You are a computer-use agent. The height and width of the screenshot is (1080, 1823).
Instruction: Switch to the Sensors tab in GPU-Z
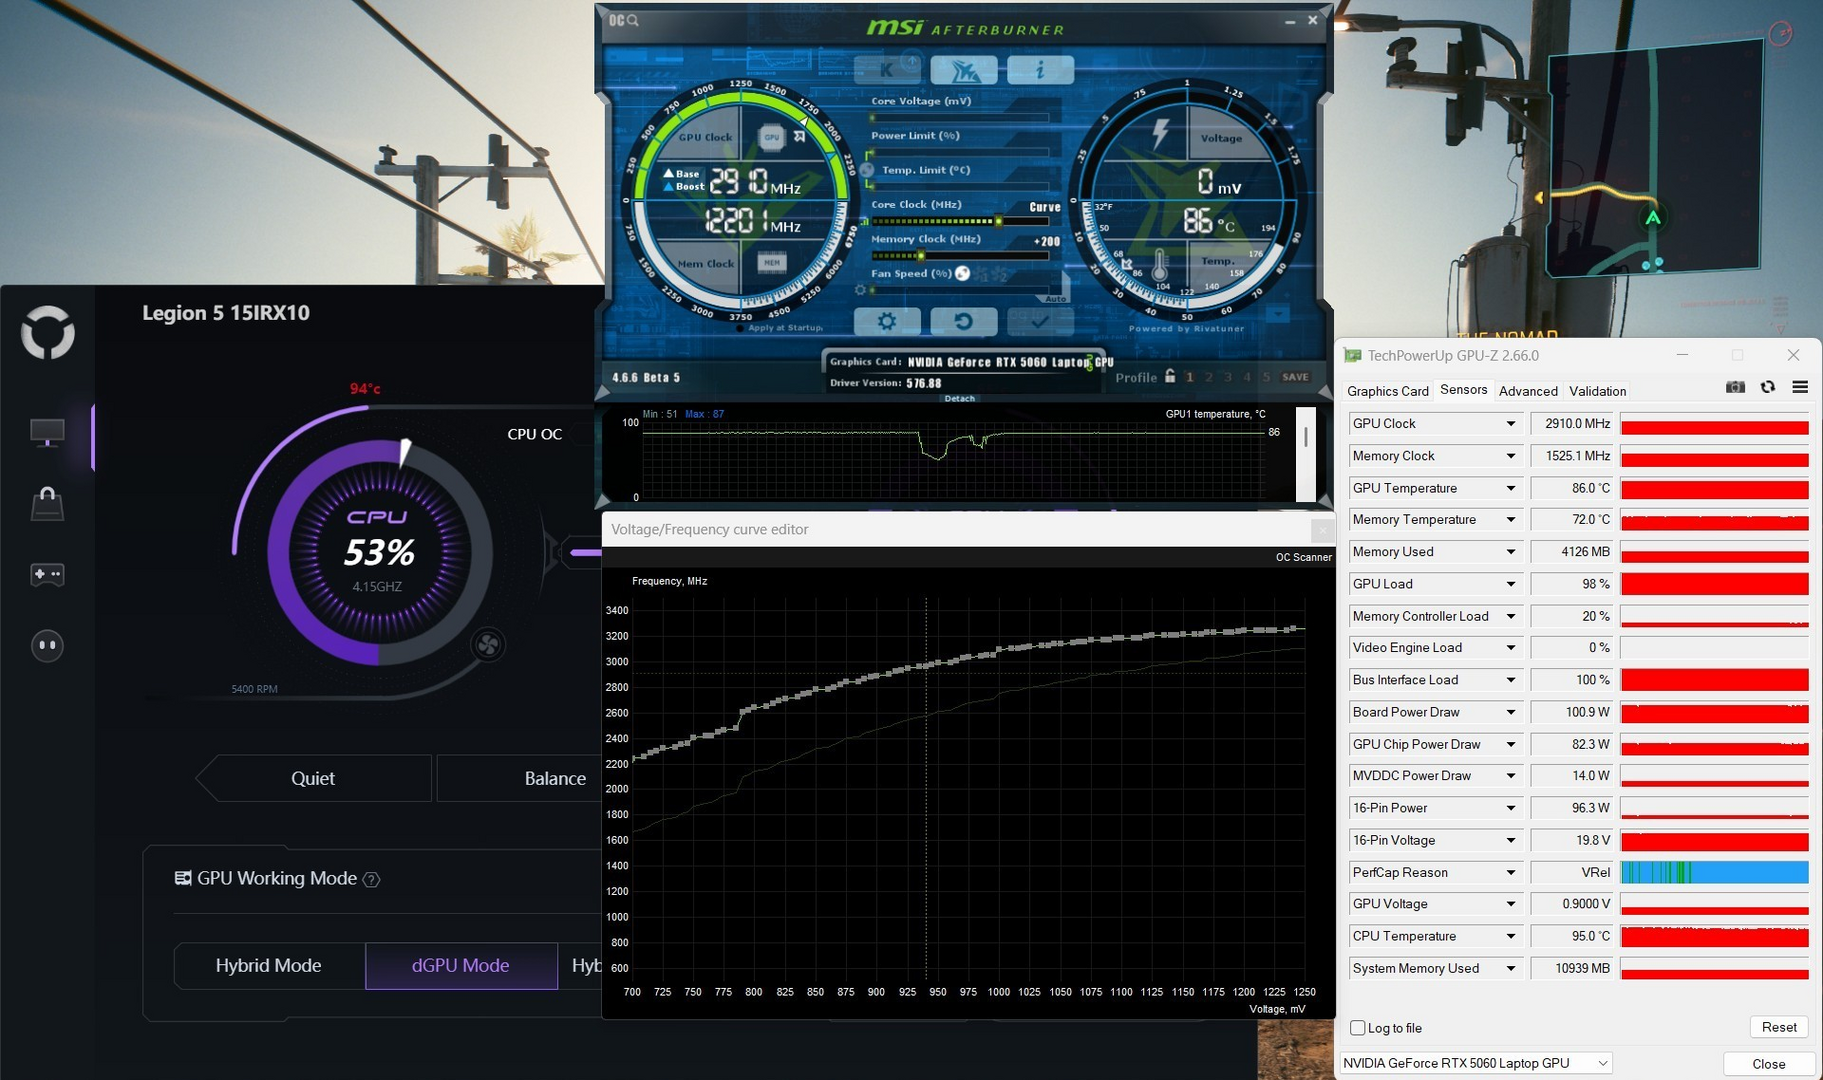point(1464,390)
